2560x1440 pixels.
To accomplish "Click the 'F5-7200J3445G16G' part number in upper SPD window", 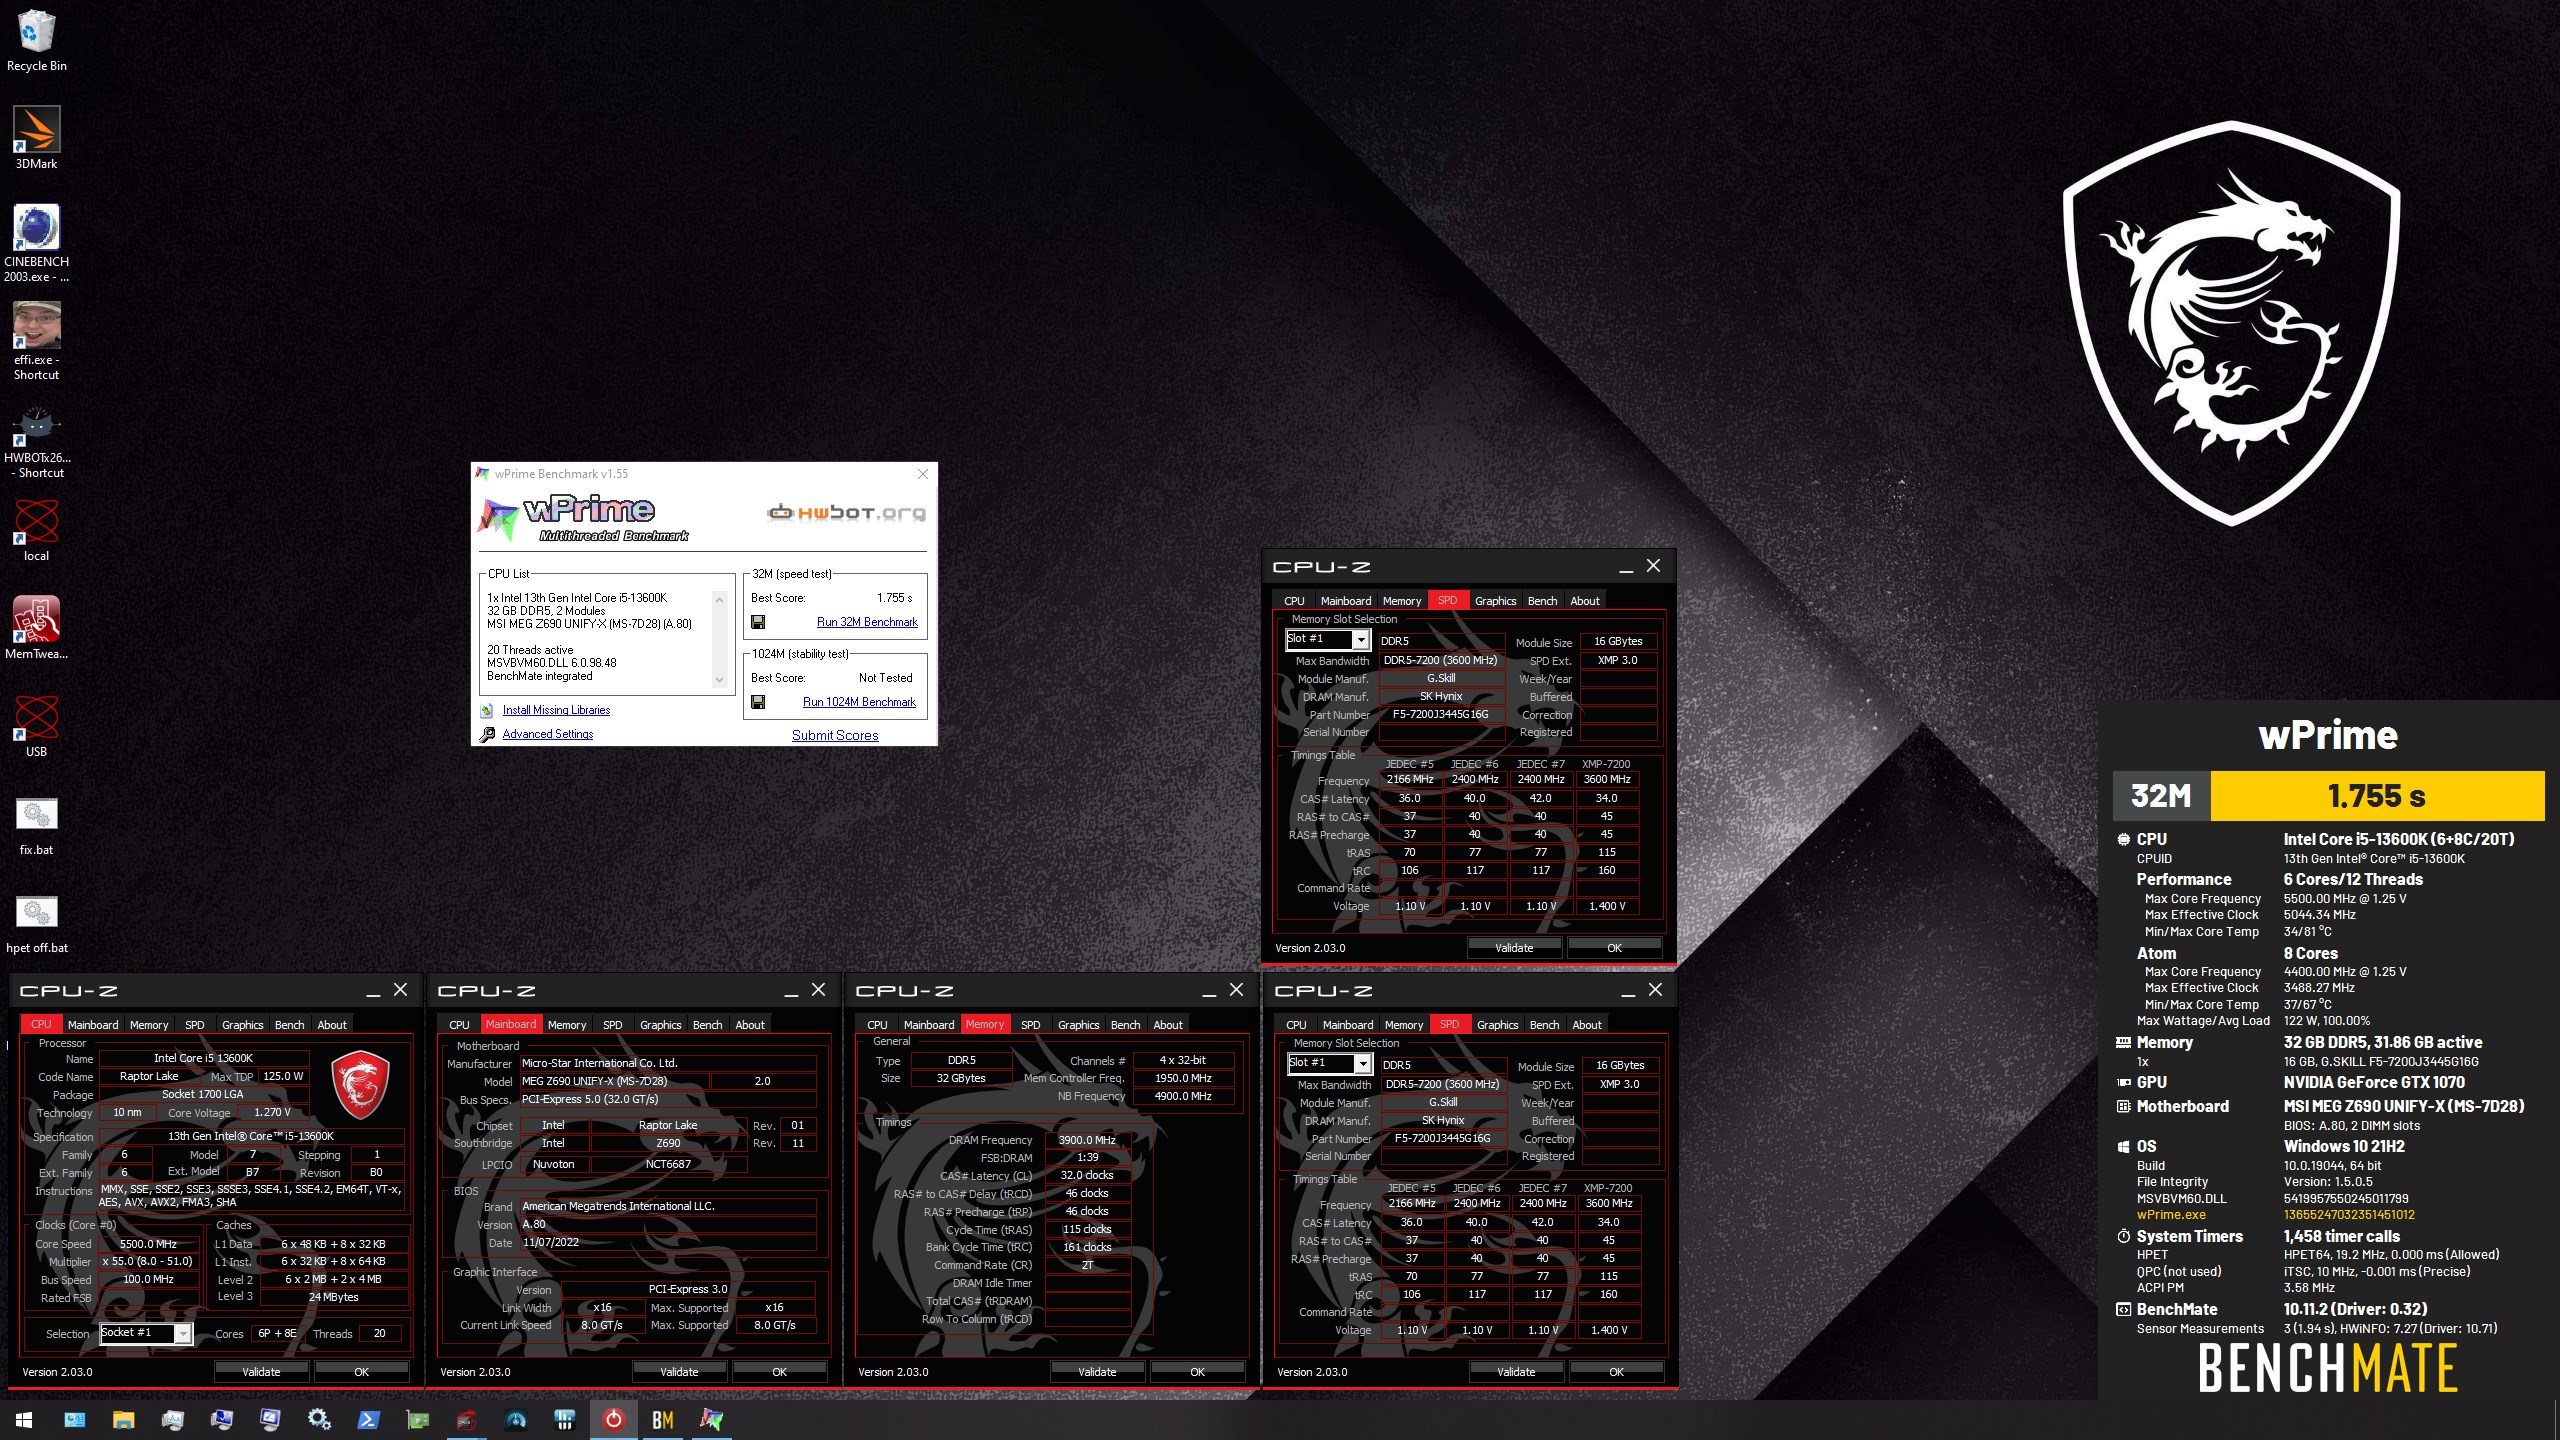I will point(1440,715).
